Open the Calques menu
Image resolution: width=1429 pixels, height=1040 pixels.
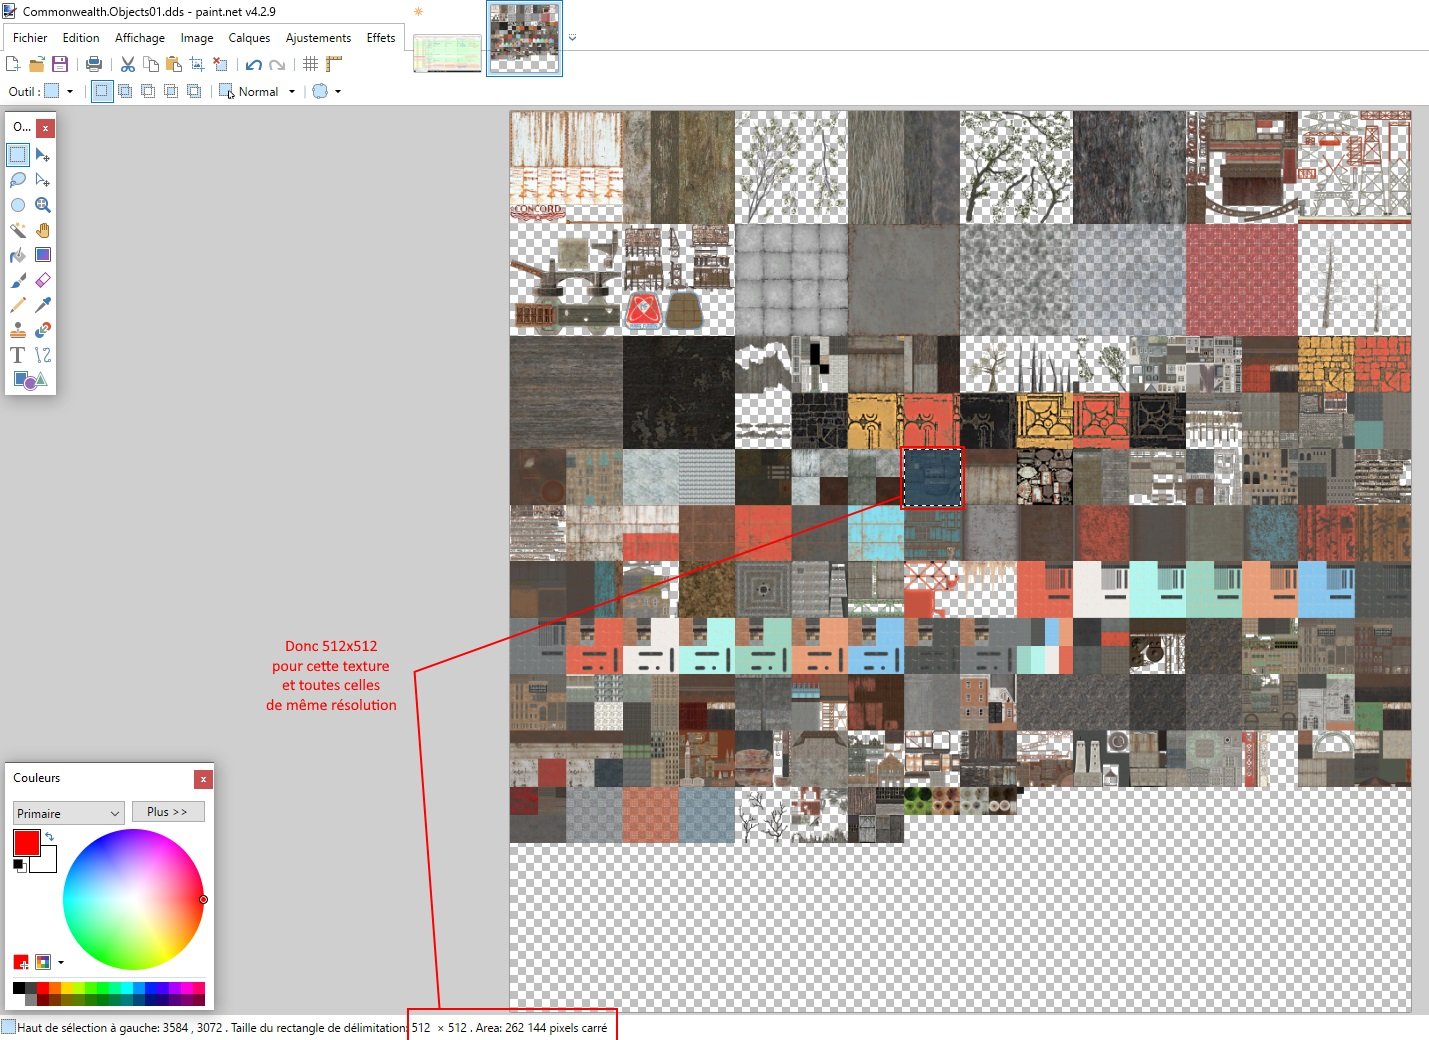coord(249,38)
